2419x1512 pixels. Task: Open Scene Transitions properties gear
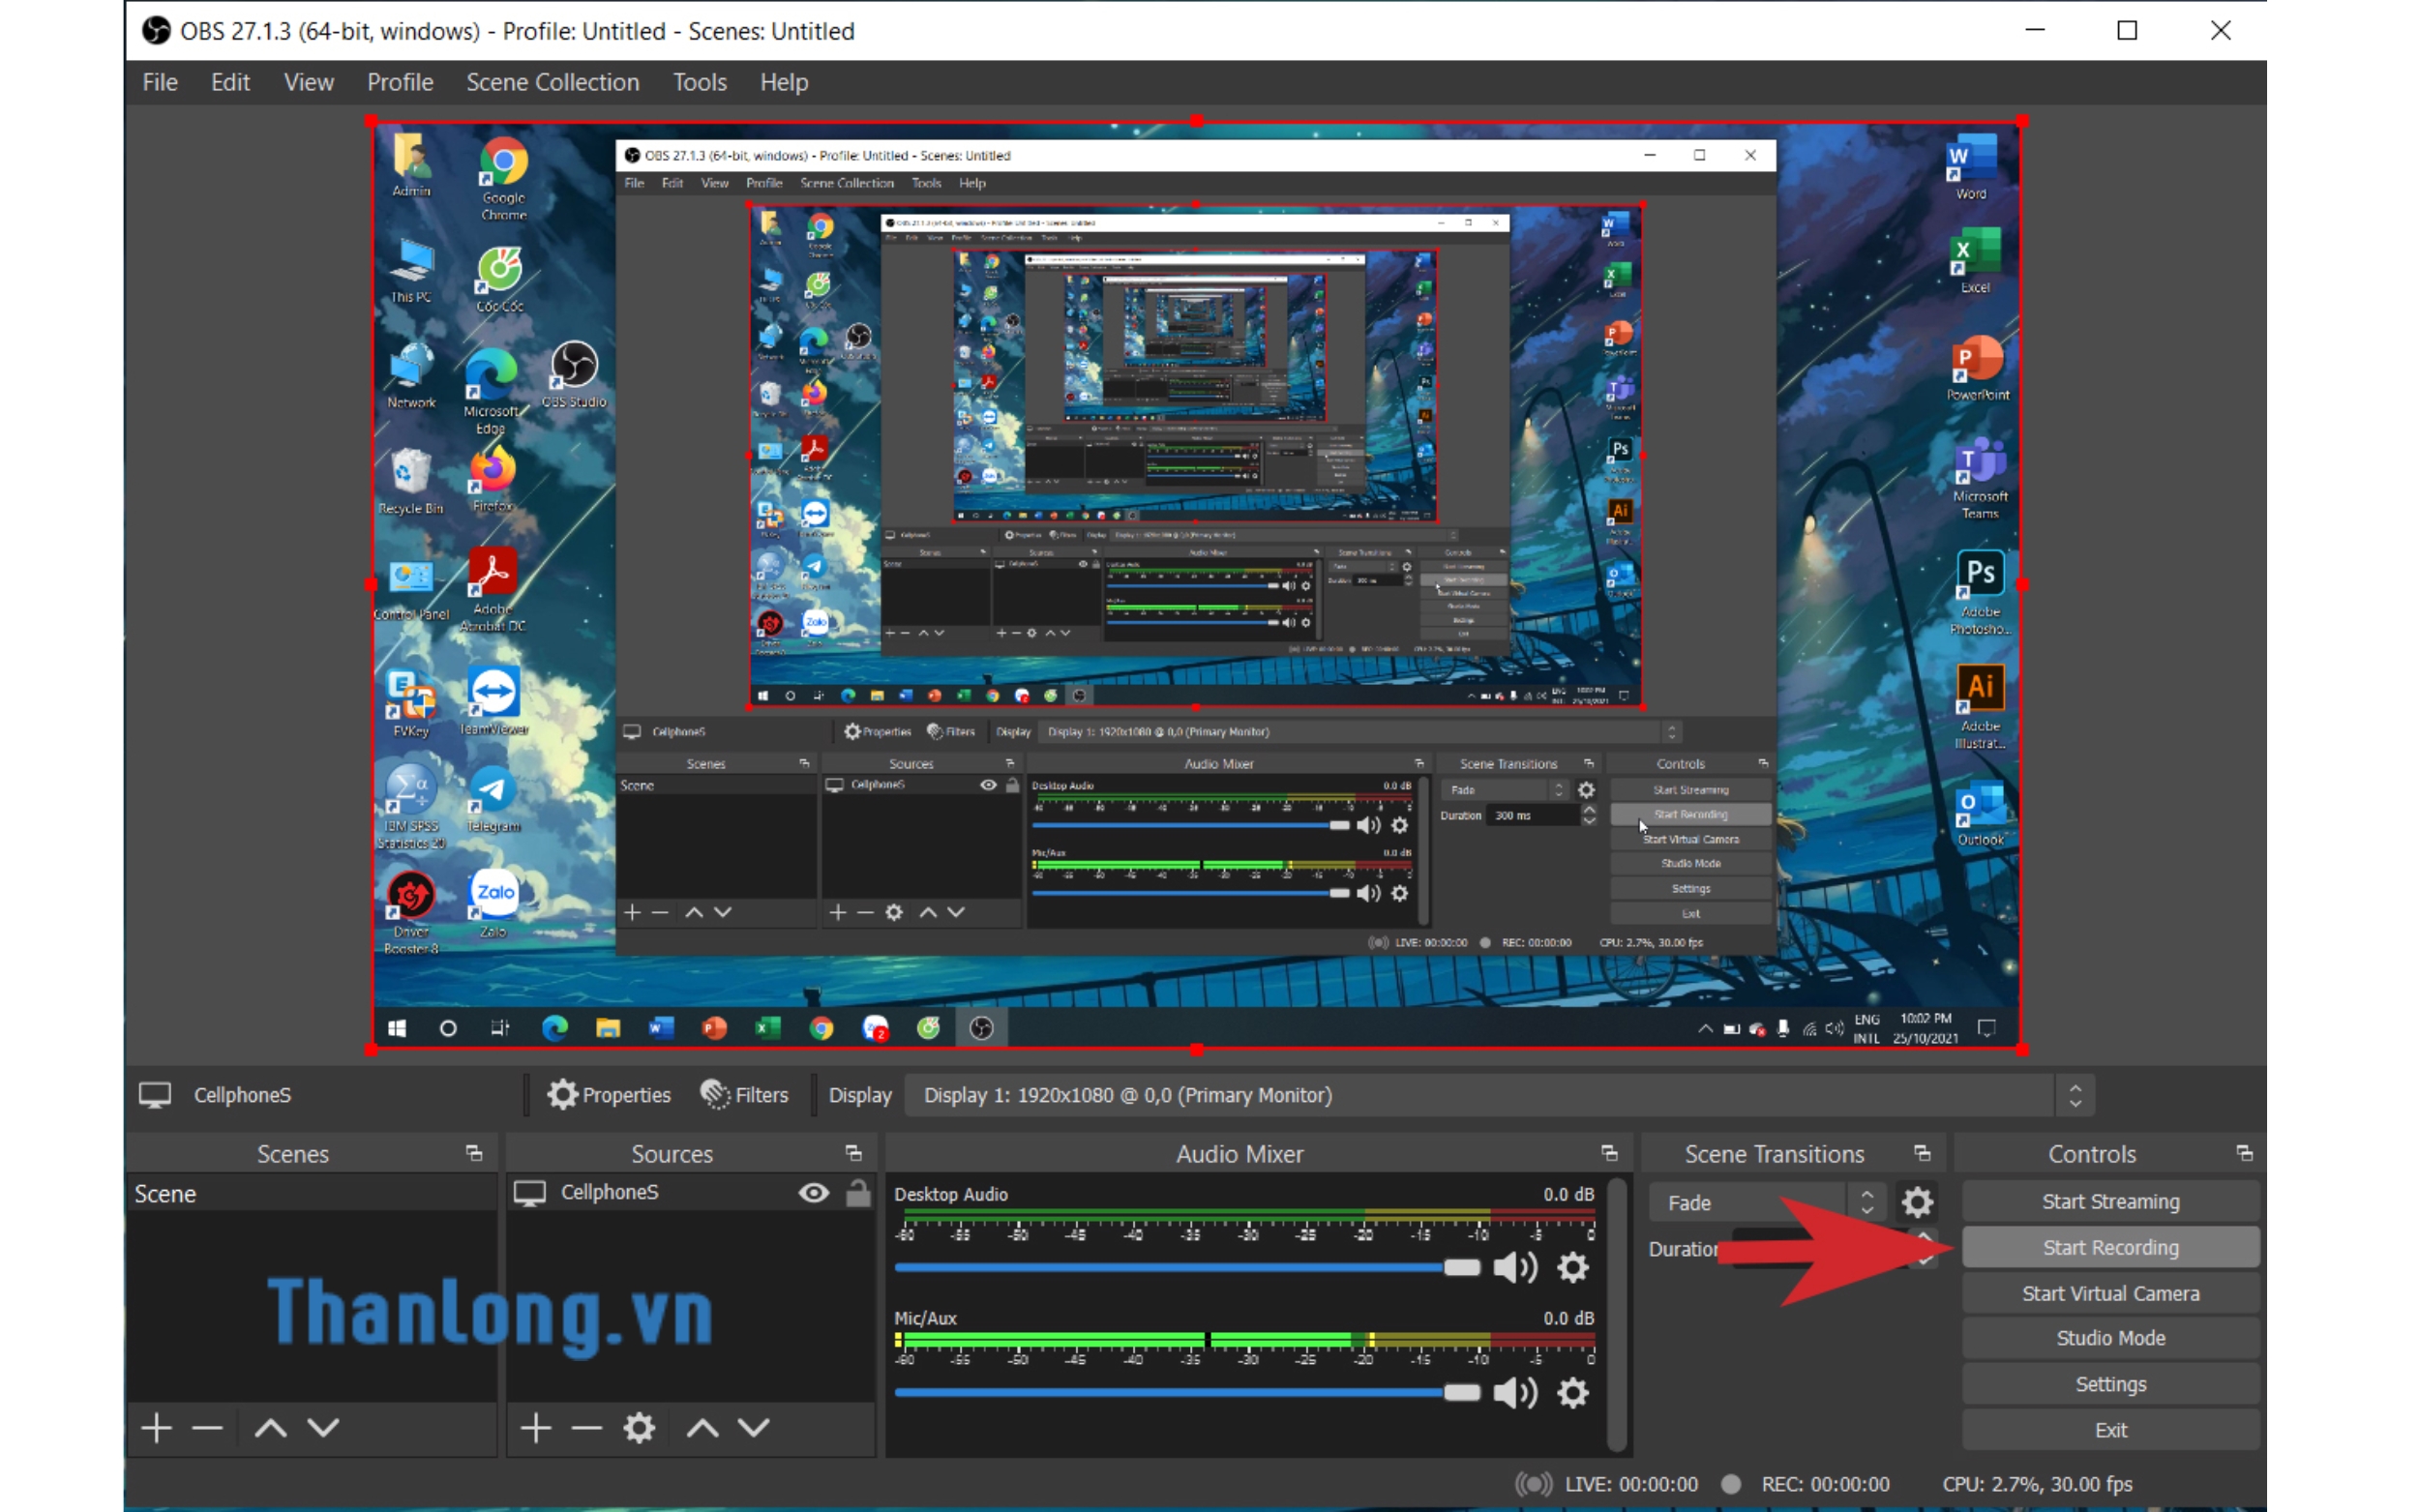[x=1916, y=1202]
